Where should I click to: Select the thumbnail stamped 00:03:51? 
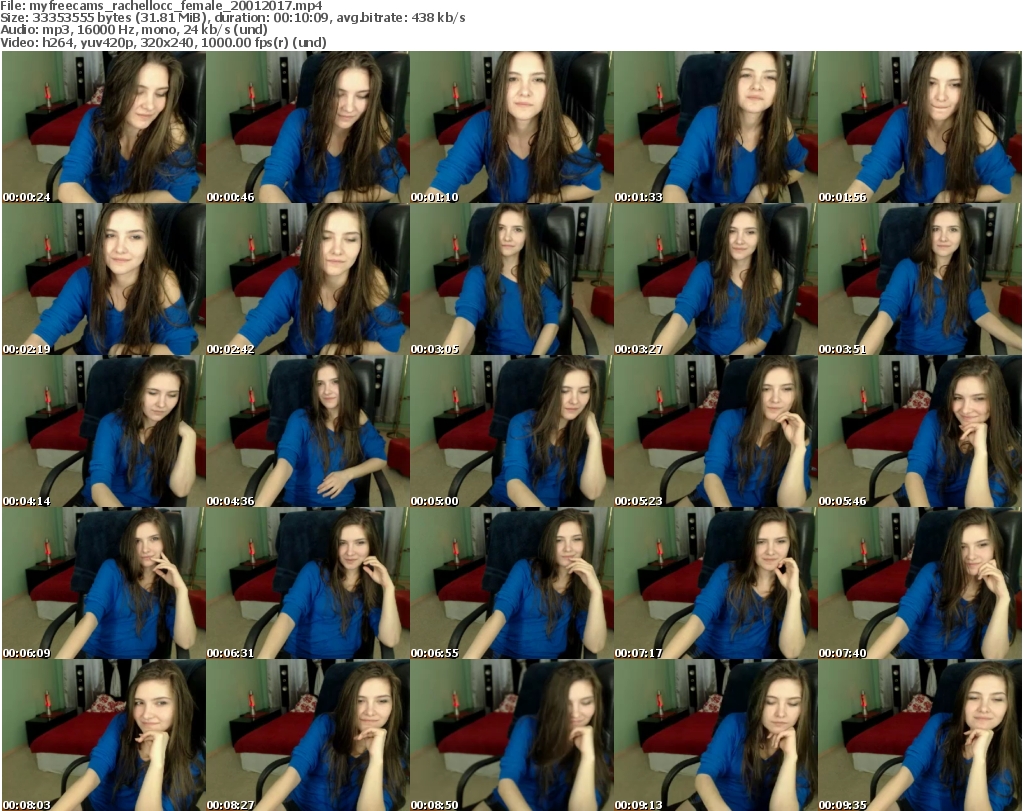click(920, 279)
